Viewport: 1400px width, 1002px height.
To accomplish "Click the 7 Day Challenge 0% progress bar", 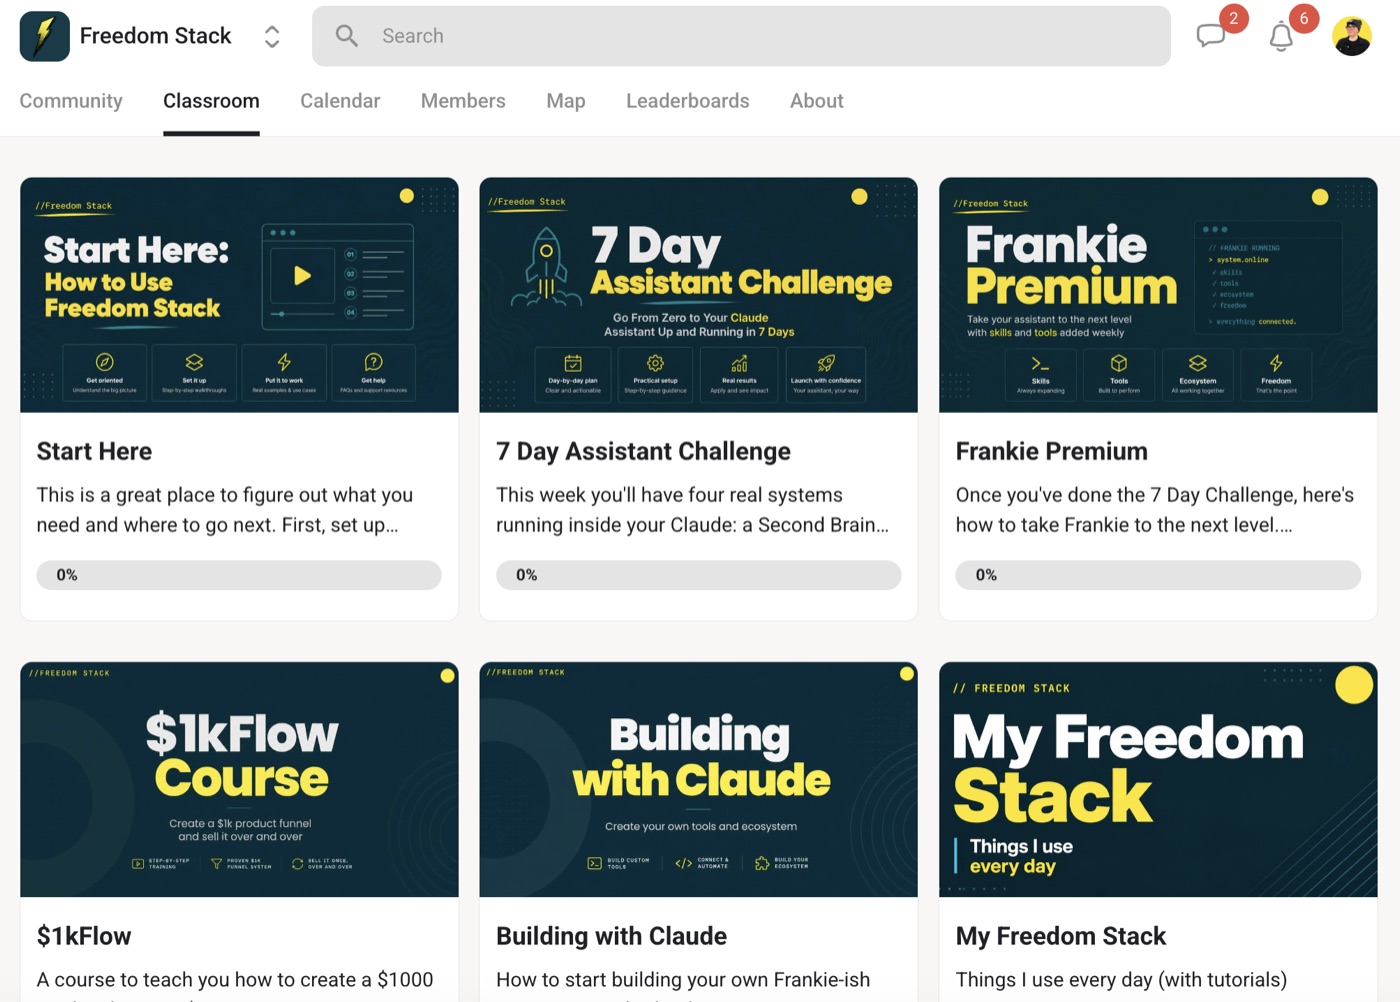I will 698,575.
